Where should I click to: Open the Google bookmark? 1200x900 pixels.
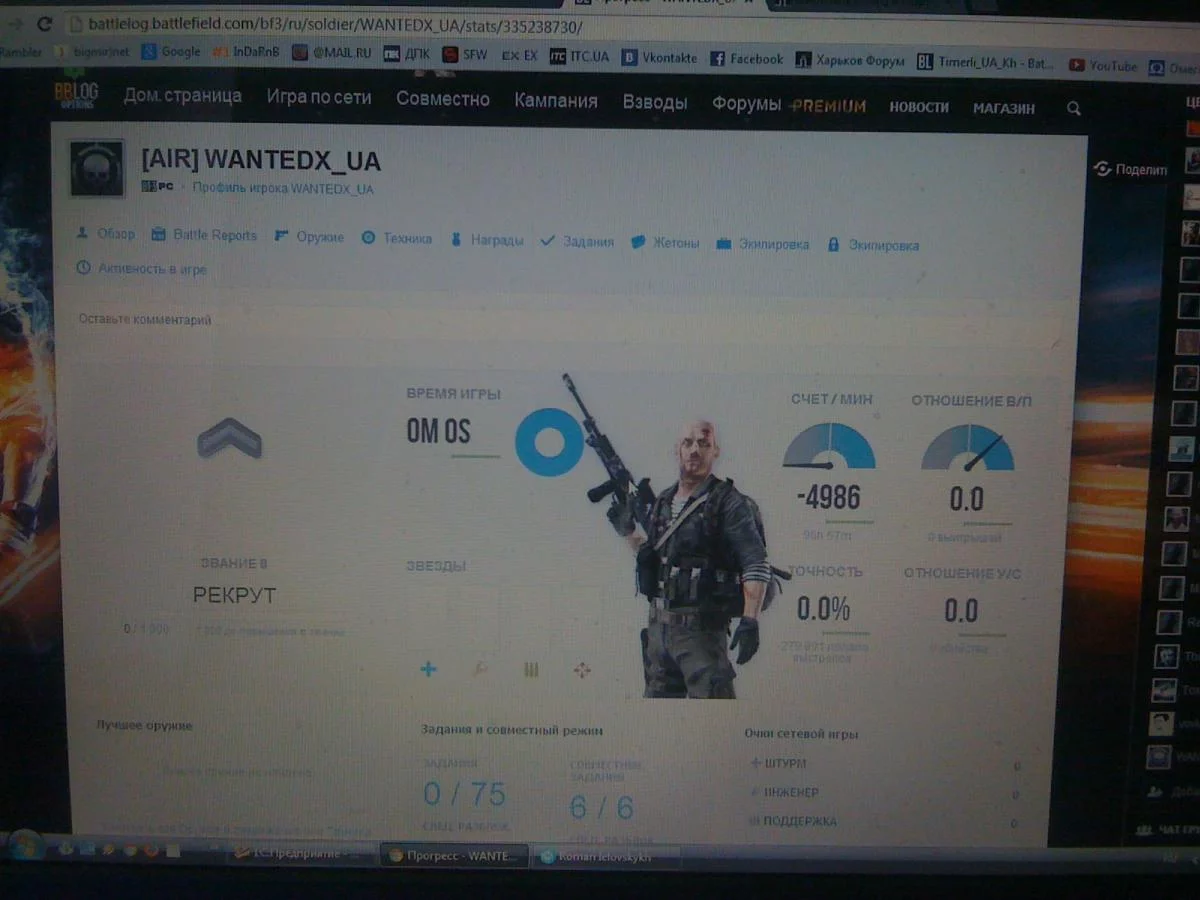171,51
